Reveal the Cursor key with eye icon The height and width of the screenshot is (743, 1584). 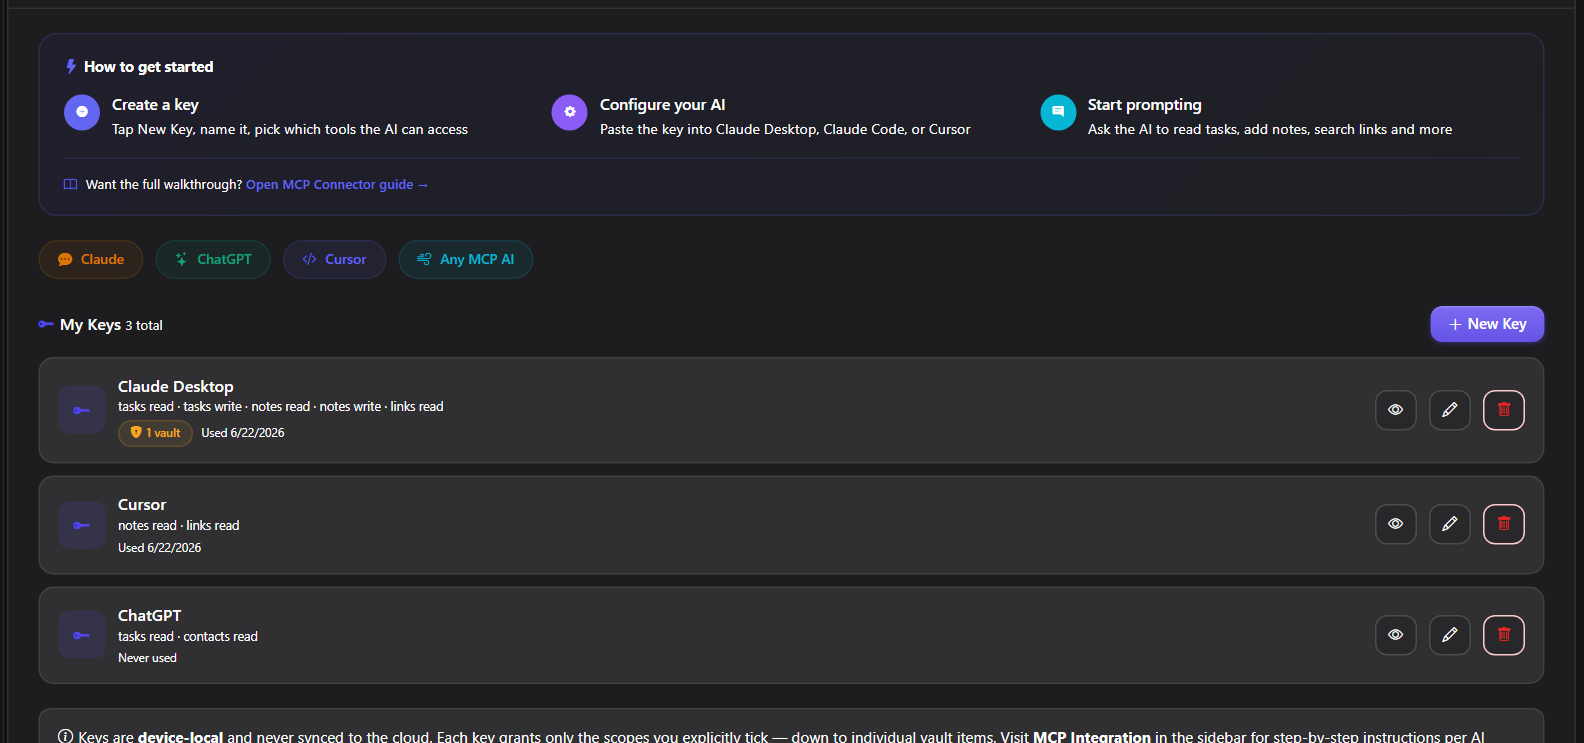tap(1395, 524)
